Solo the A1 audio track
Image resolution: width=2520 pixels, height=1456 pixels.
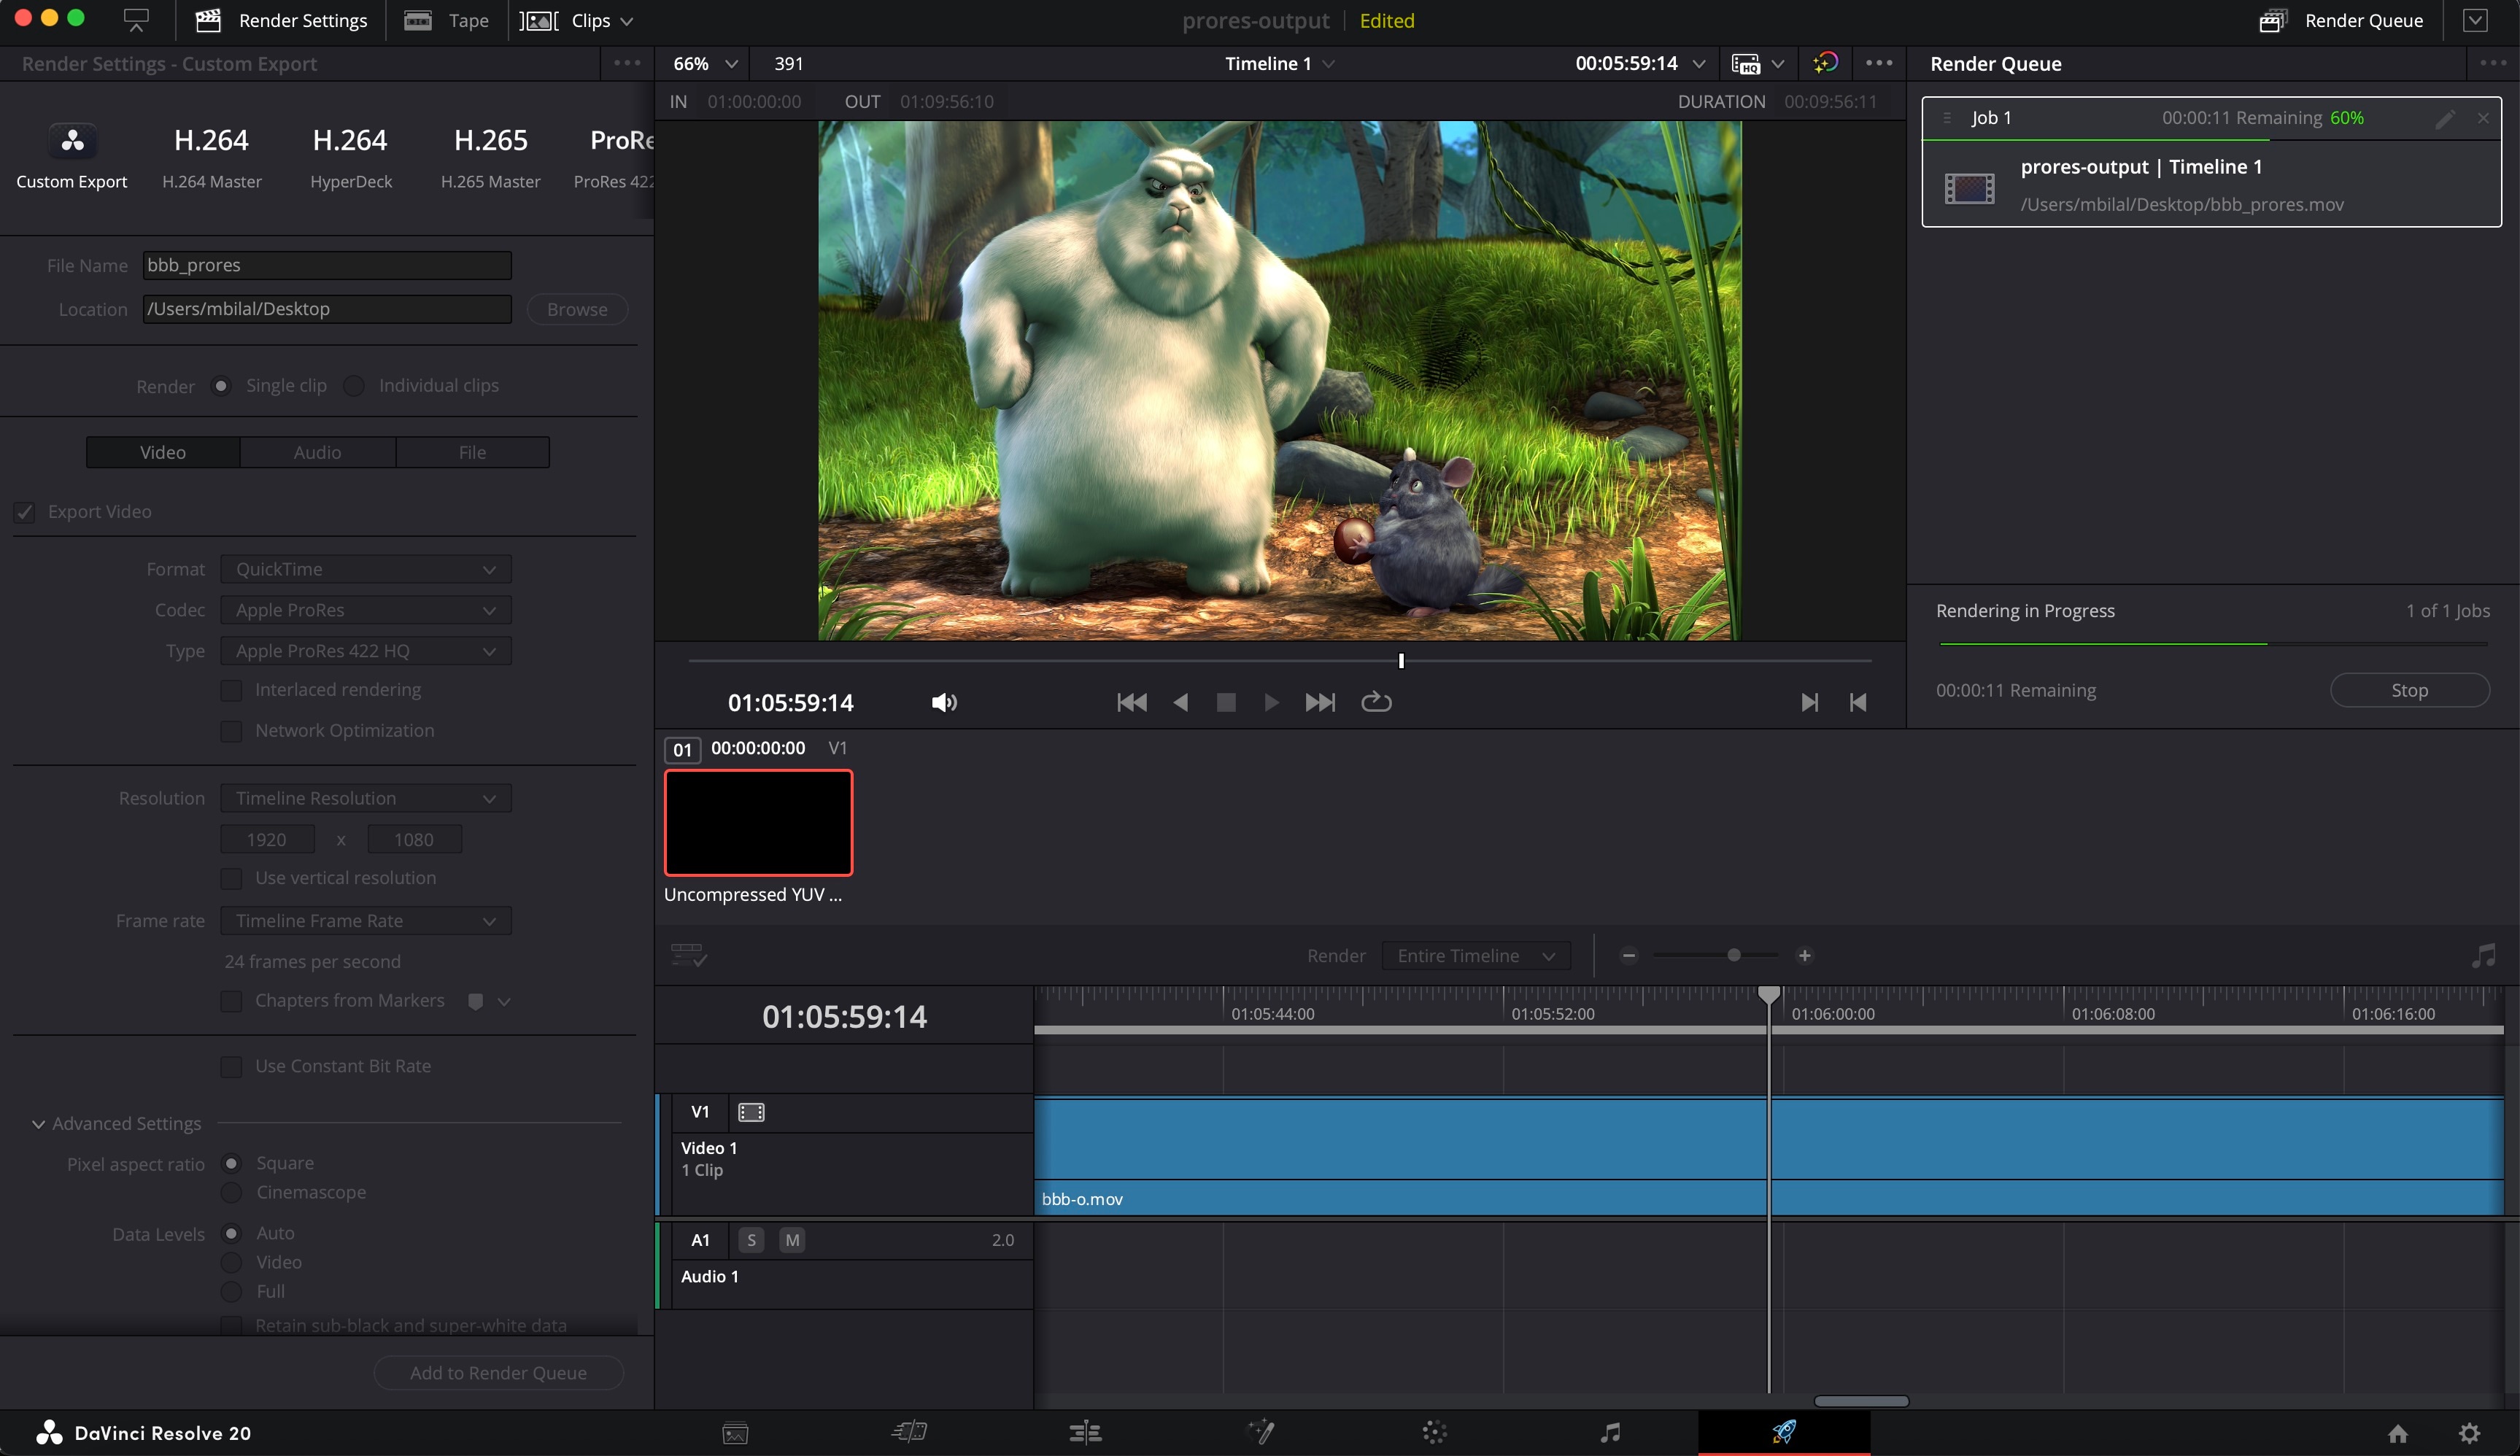751,1240
